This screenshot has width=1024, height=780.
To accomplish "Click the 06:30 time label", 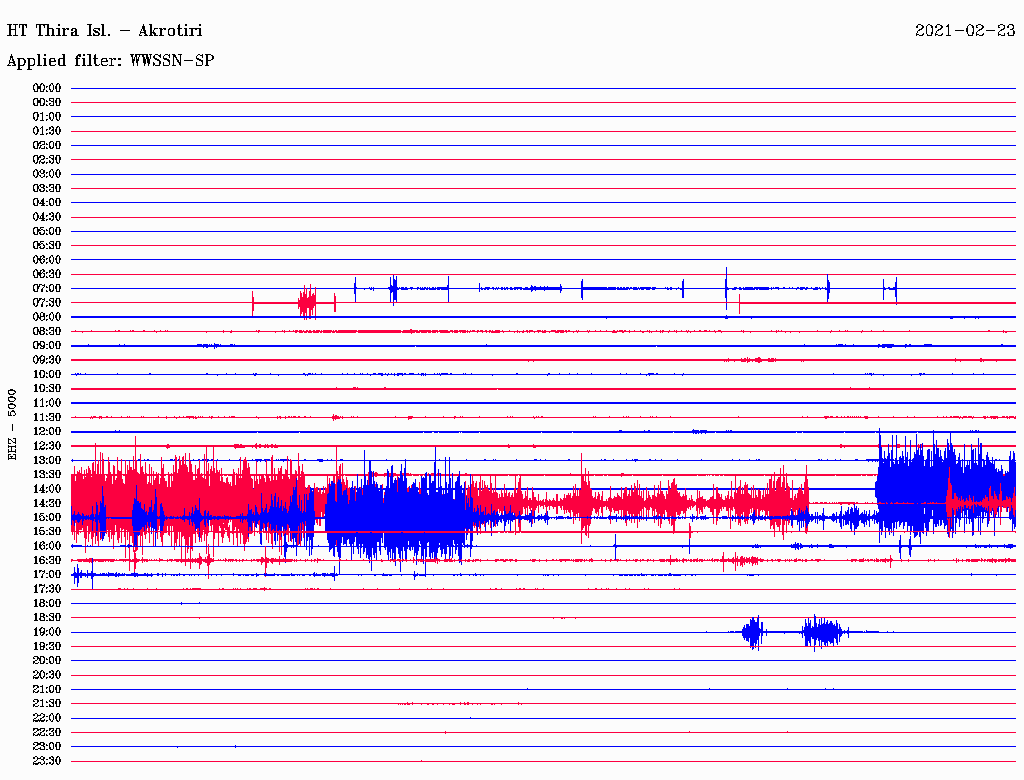I will pos(47,274).
